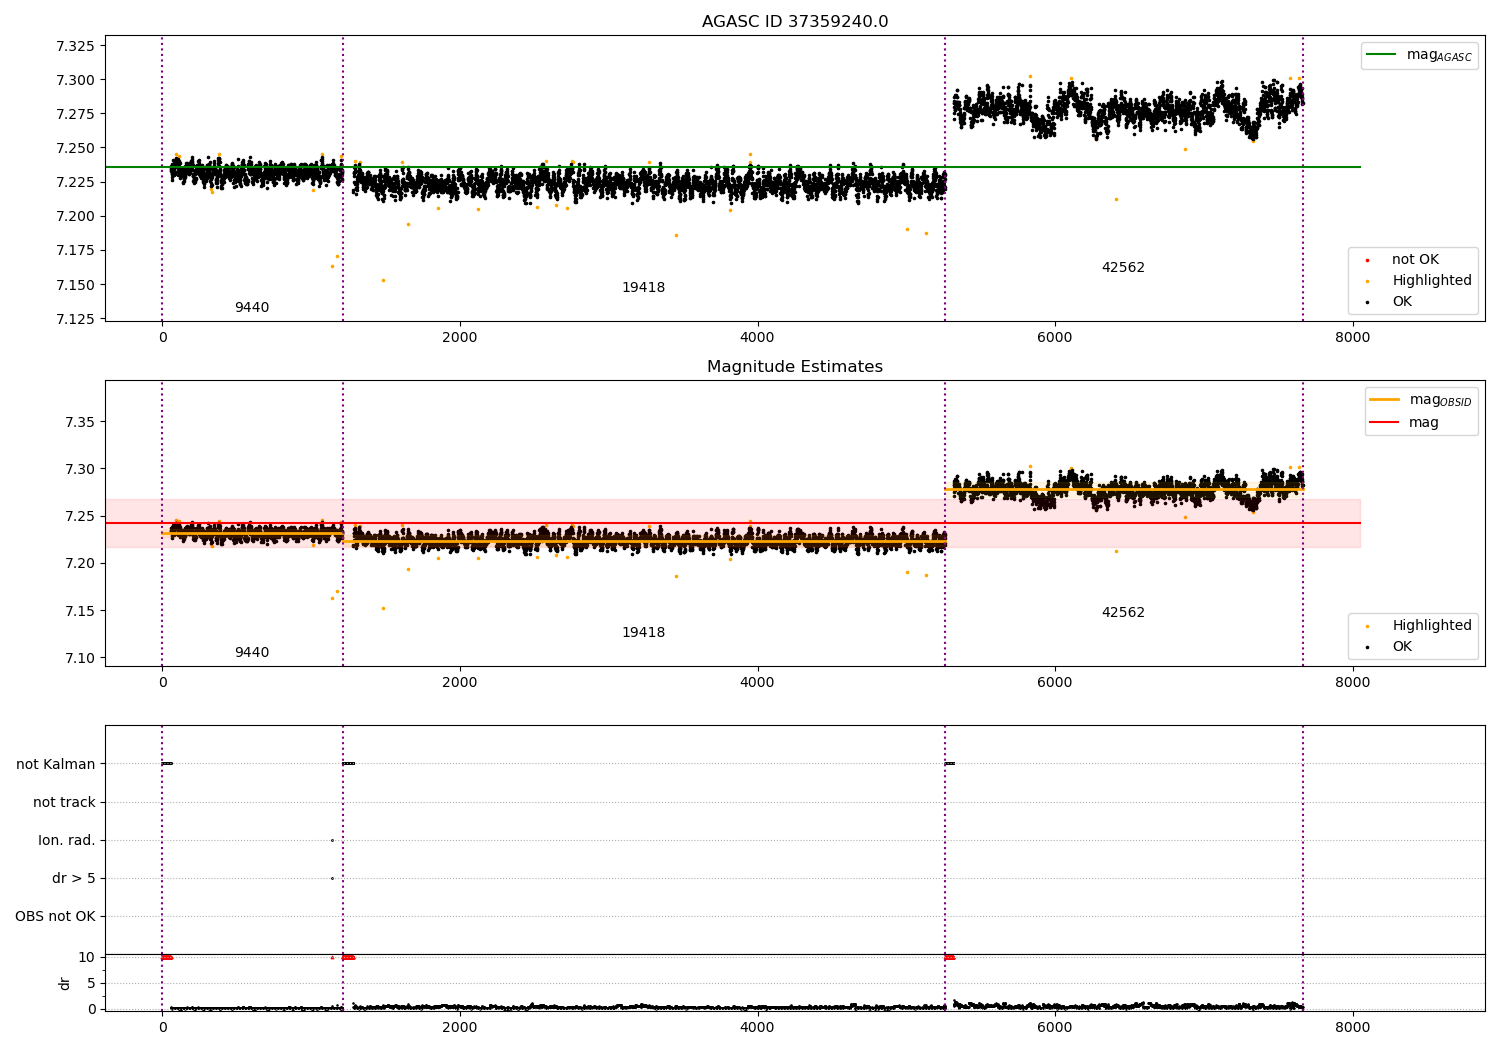Click the 7.175 y-axis tick label
Screen dimensions: 1500x1050
pyautogui.click(x=75, y=251)
